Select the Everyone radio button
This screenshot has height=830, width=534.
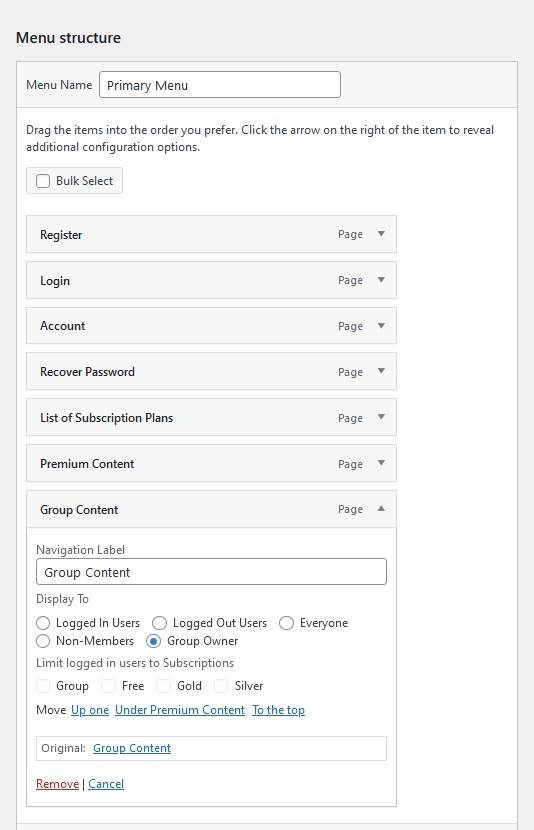point(286,623)
